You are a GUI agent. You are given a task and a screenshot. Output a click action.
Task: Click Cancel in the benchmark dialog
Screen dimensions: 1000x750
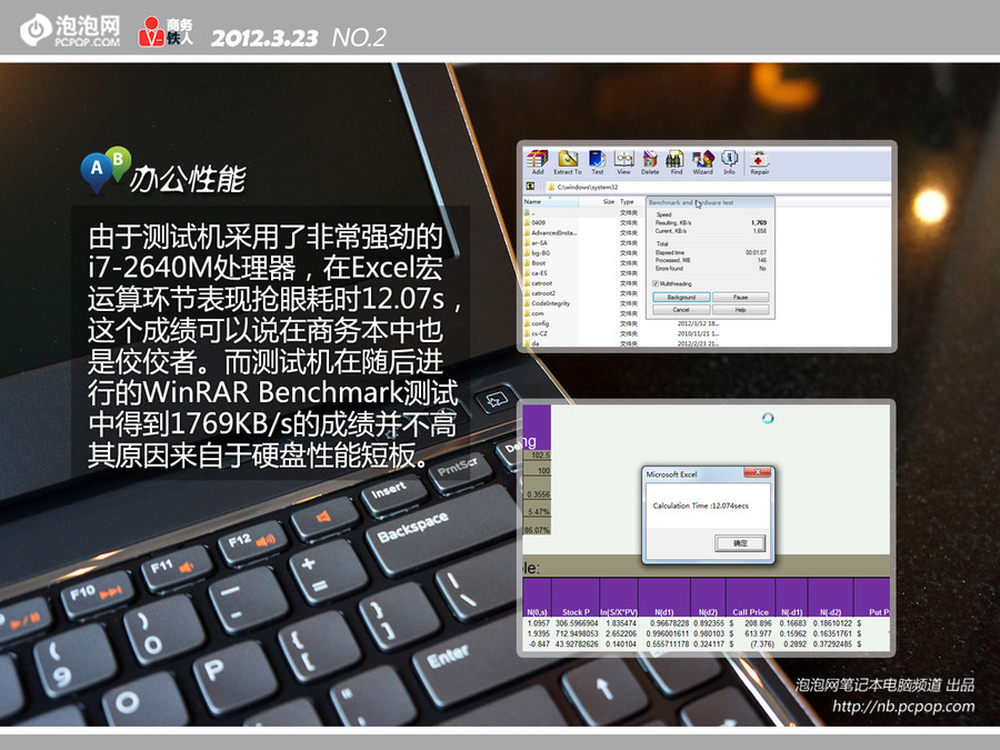681,309
